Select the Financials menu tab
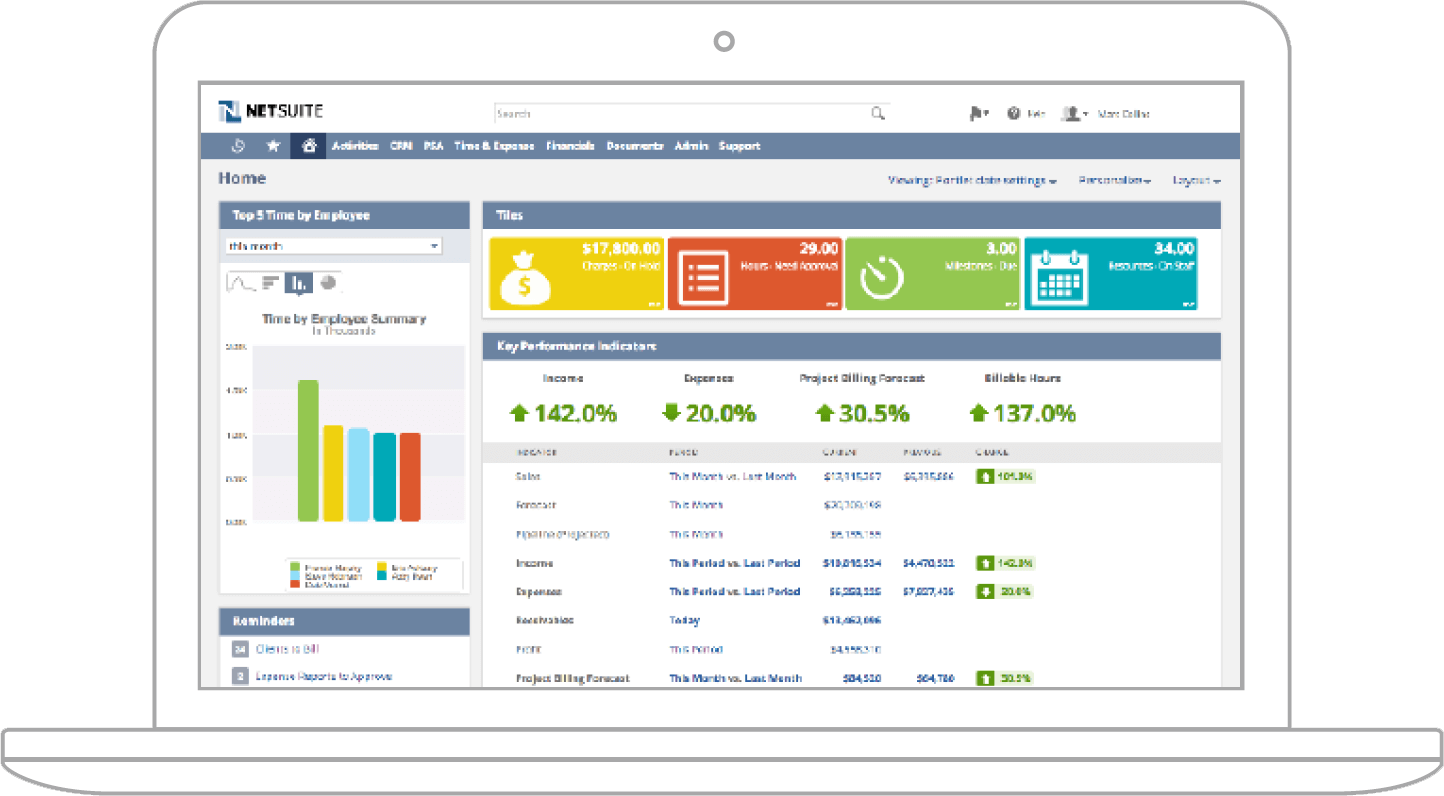 point(570,146)
